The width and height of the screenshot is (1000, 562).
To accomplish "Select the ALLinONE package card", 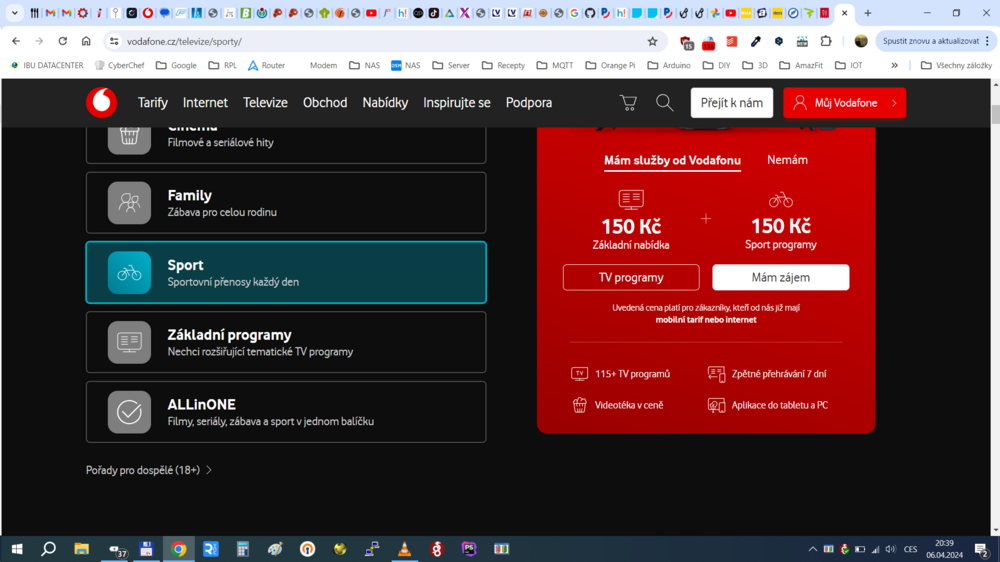I will click(286, 412).
